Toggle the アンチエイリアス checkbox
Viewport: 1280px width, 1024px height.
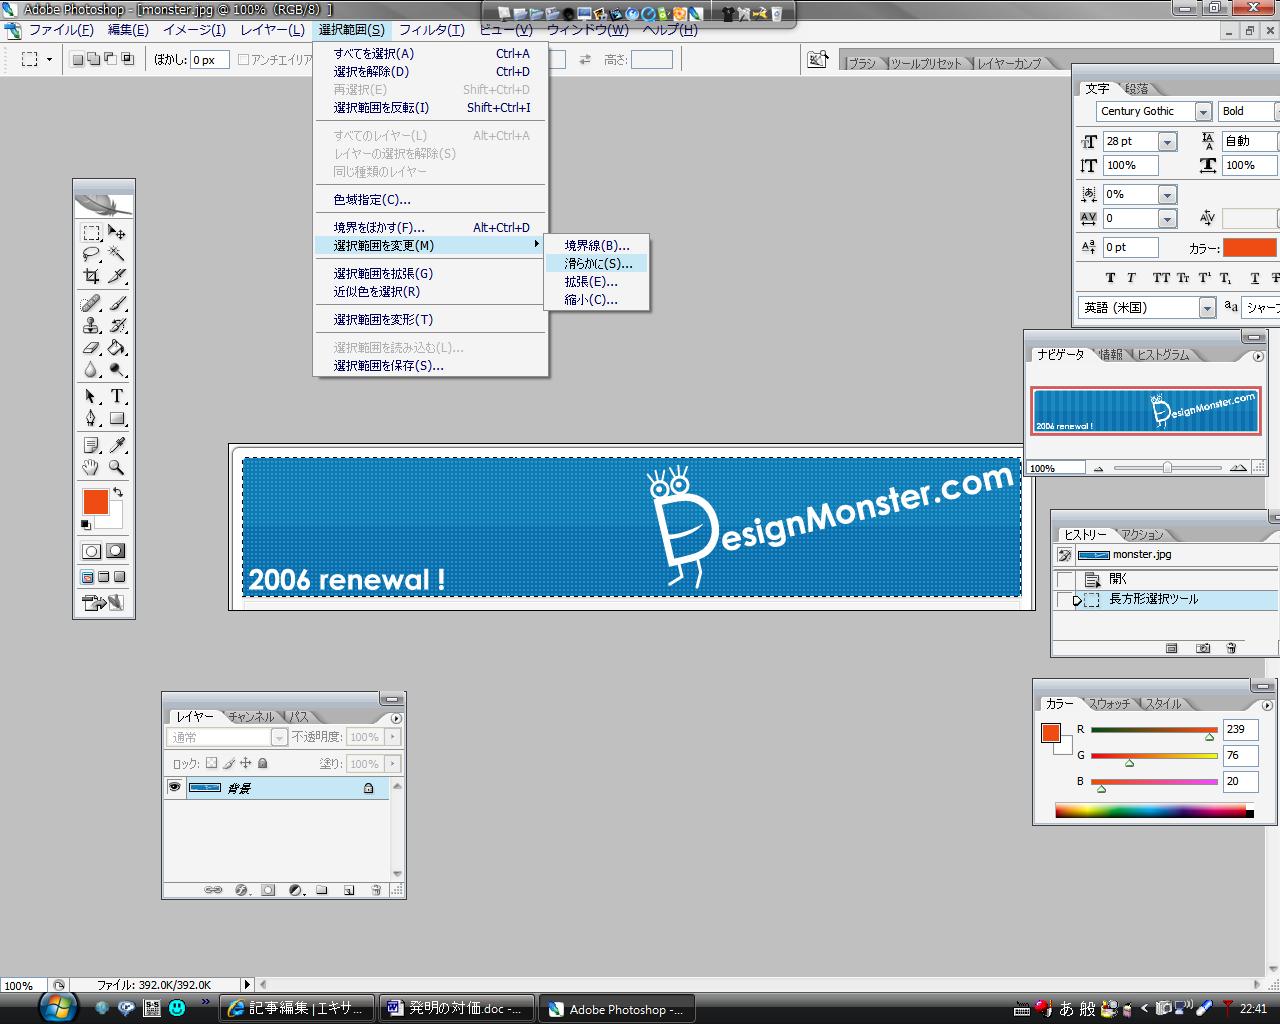coord(243,60)
